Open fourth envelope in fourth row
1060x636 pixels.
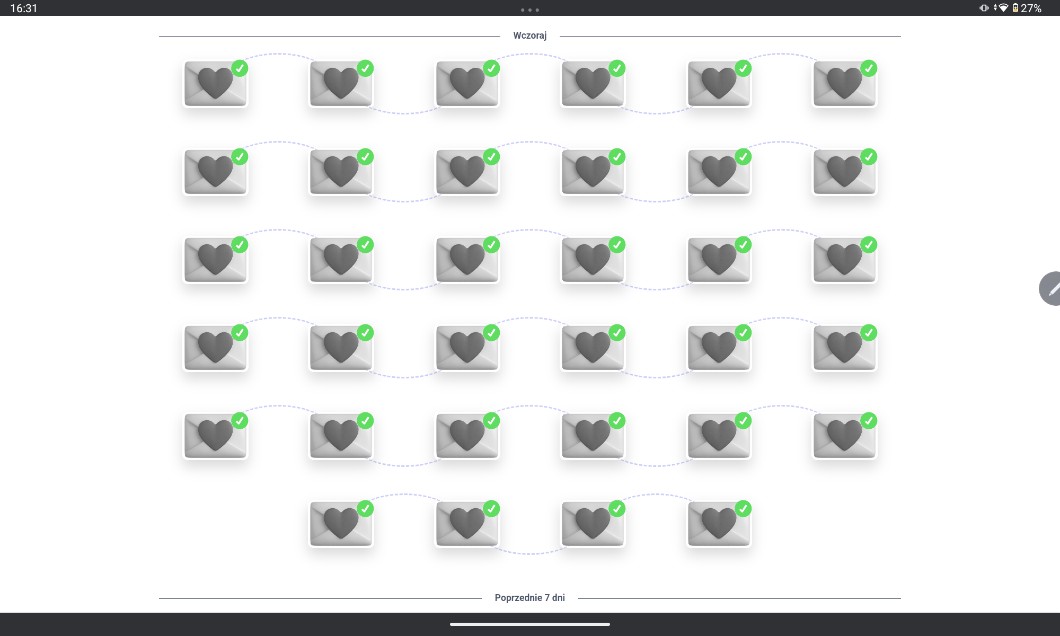pos(592,348)
